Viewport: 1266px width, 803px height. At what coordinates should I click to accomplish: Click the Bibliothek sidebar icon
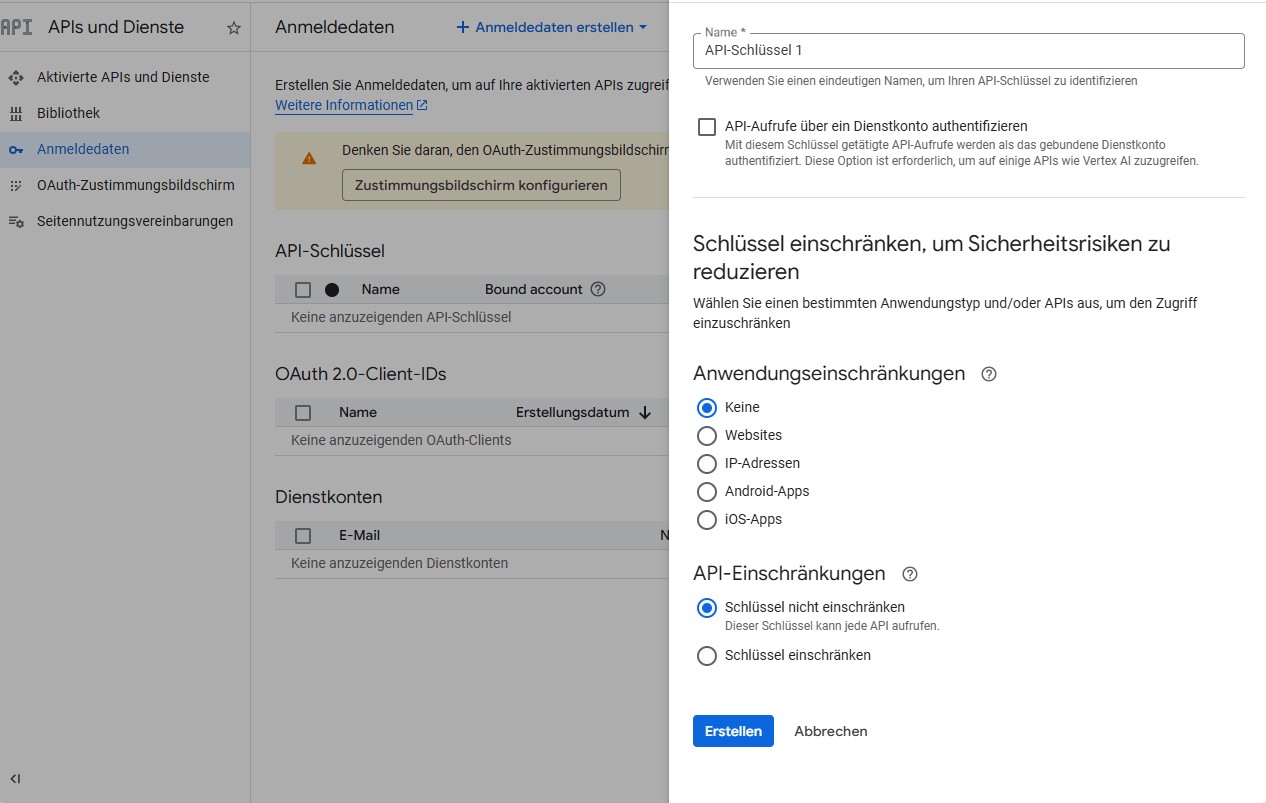click(15, 113)
